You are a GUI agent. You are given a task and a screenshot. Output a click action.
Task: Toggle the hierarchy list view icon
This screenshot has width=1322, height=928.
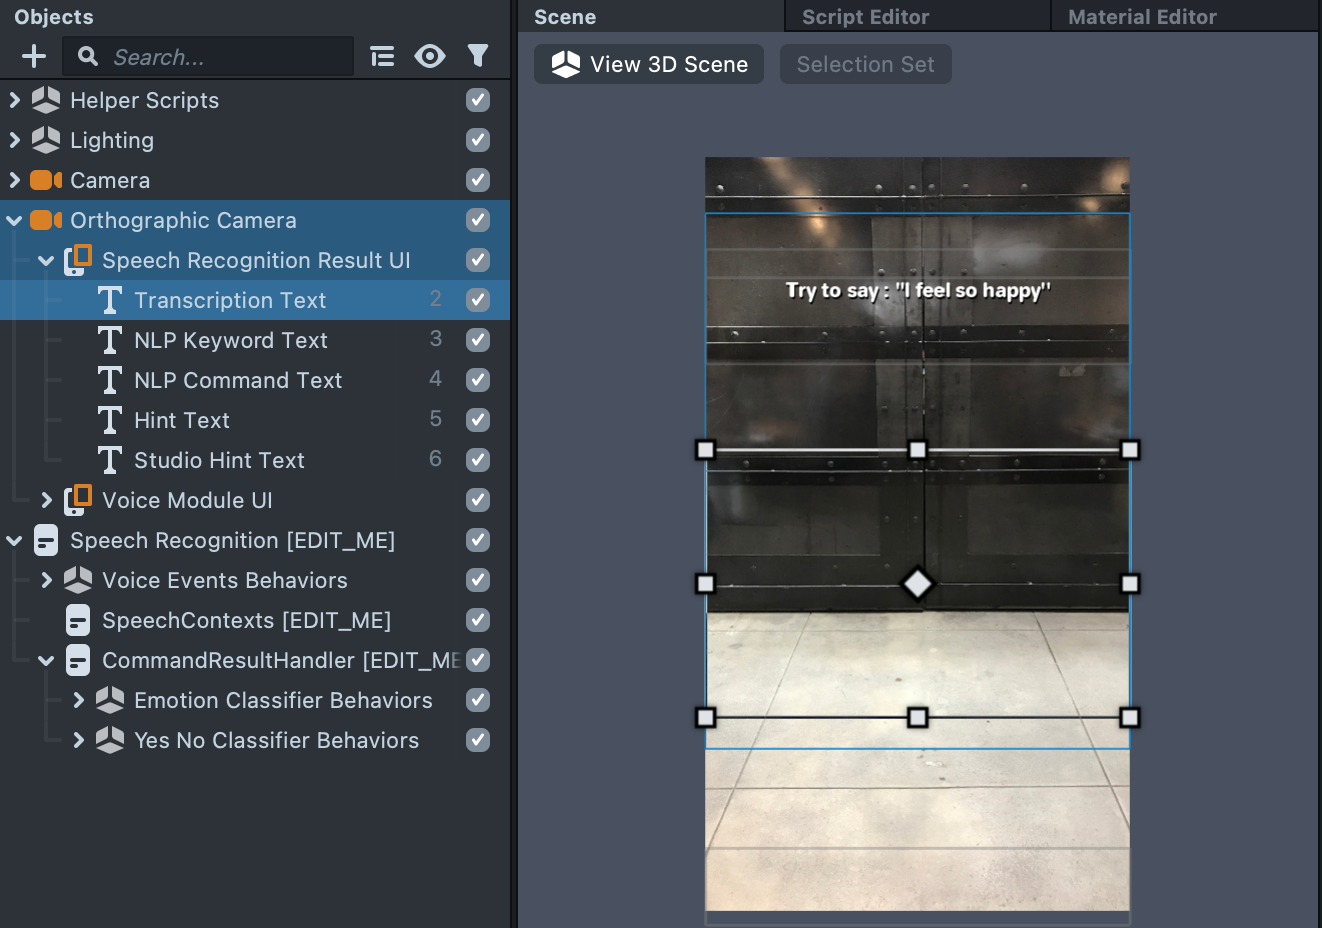point(382,57)
